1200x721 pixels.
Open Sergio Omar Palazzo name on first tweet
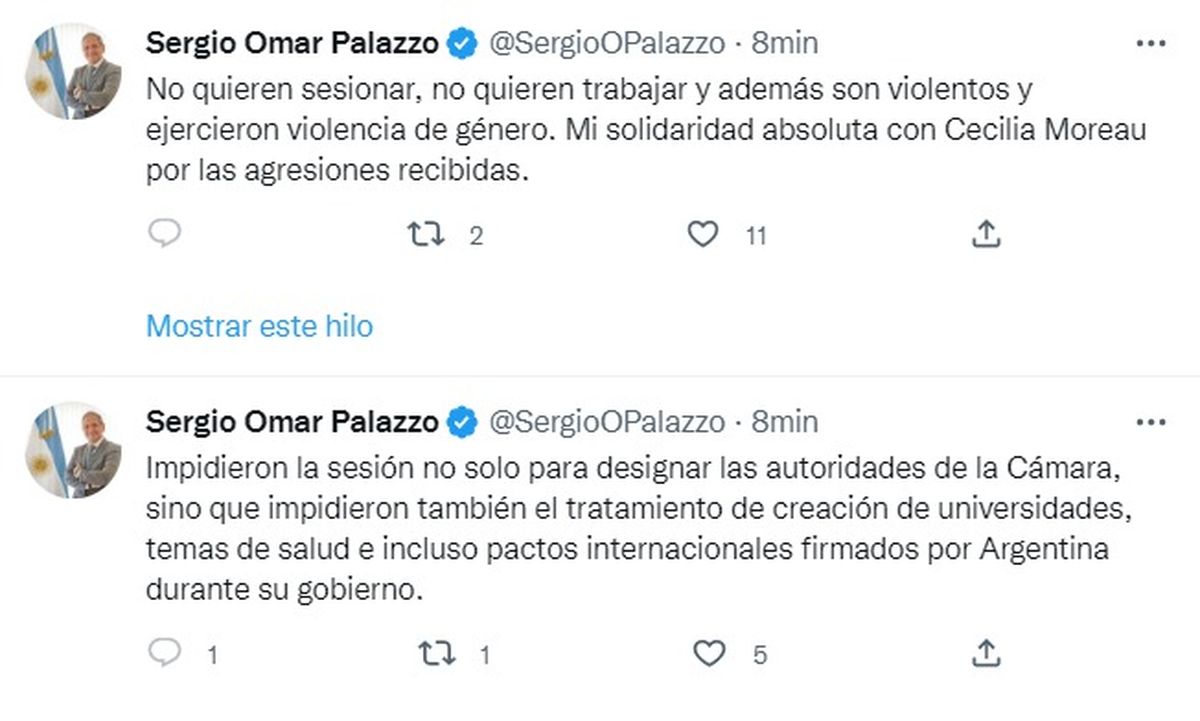click(292, 43)
